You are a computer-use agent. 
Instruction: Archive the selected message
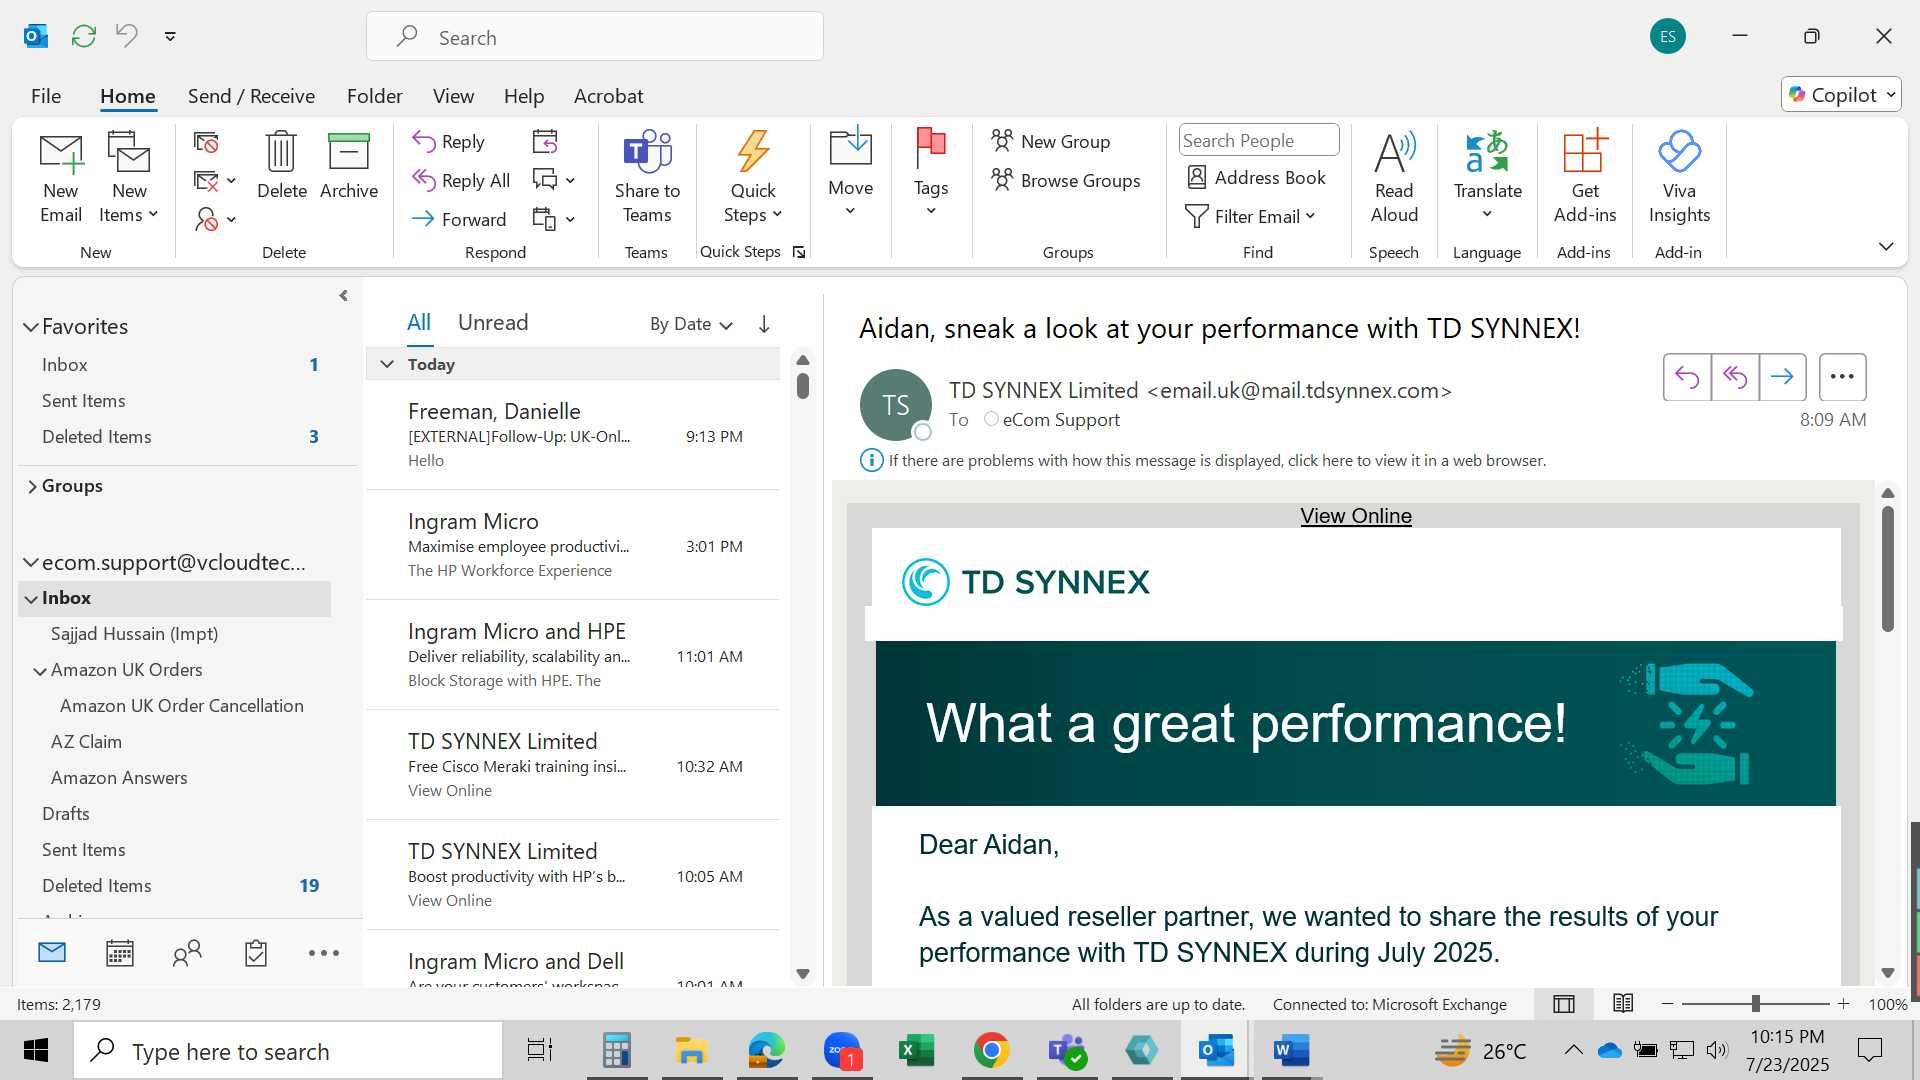[349, 167]
